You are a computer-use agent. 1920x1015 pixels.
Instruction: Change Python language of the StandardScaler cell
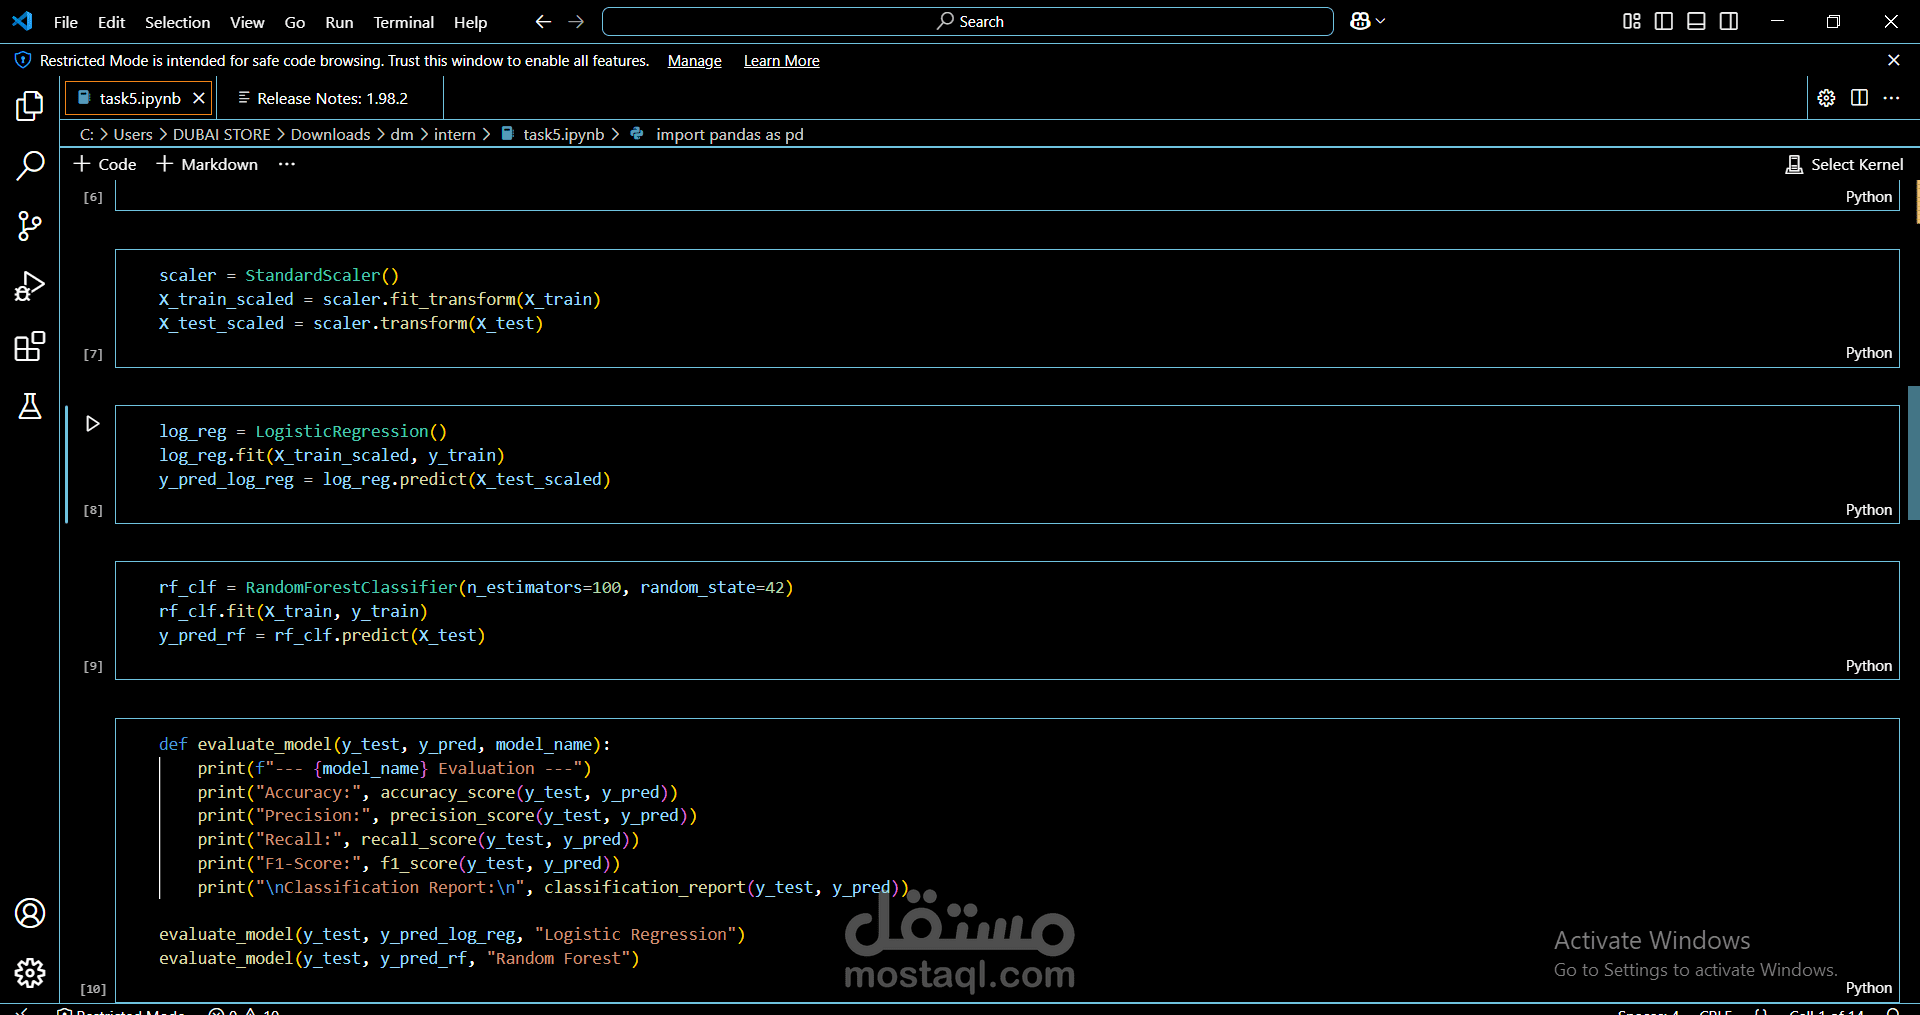pyautogui.click(x=1868, y=353)
